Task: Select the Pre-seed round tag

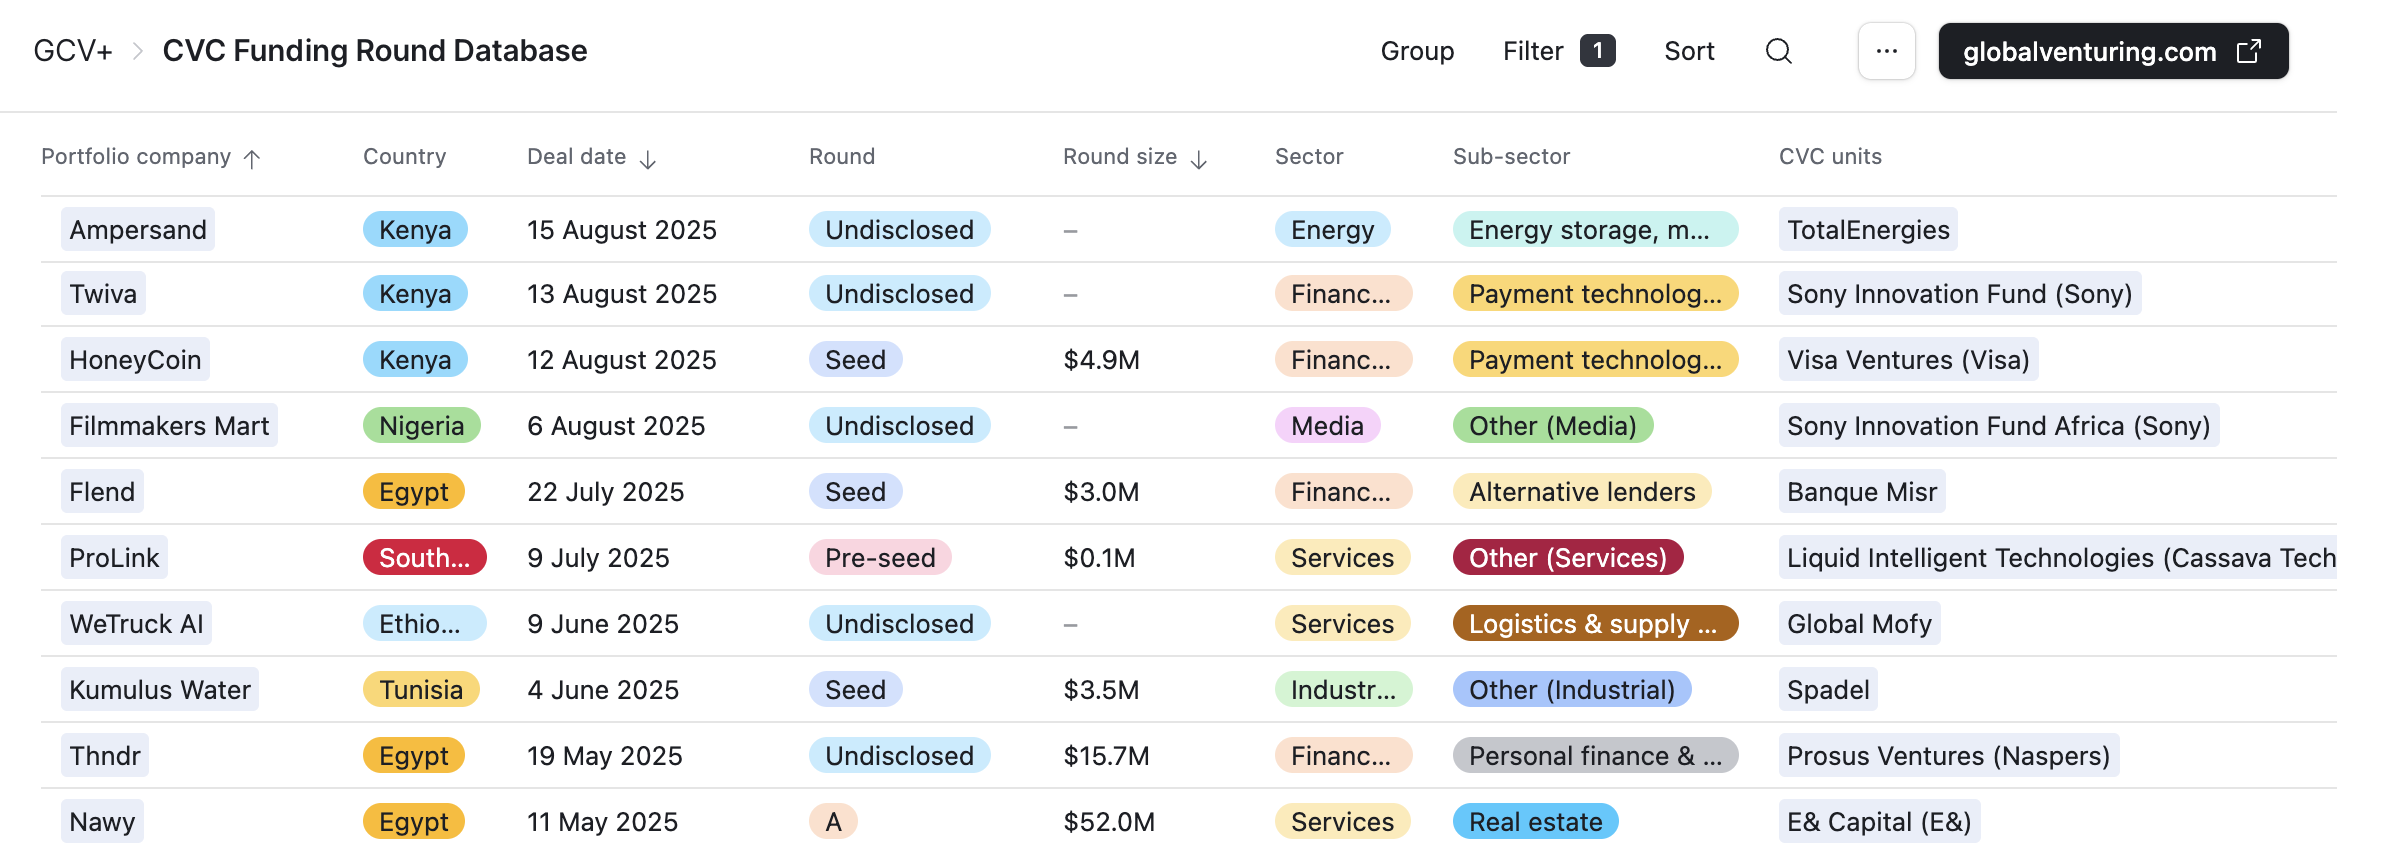Action: point(879,558)
